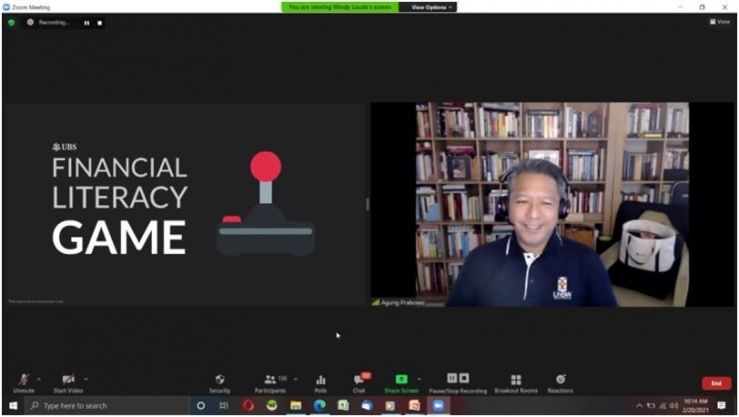Unmute the microphone in Zoom
The image size is (739, 417).
click(24, 383)
